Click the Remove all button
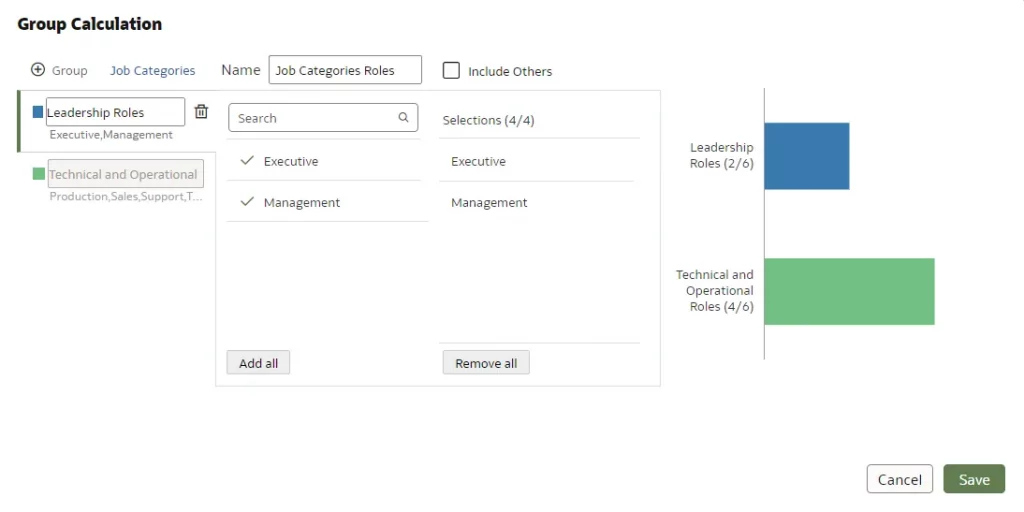 [486, 363]
